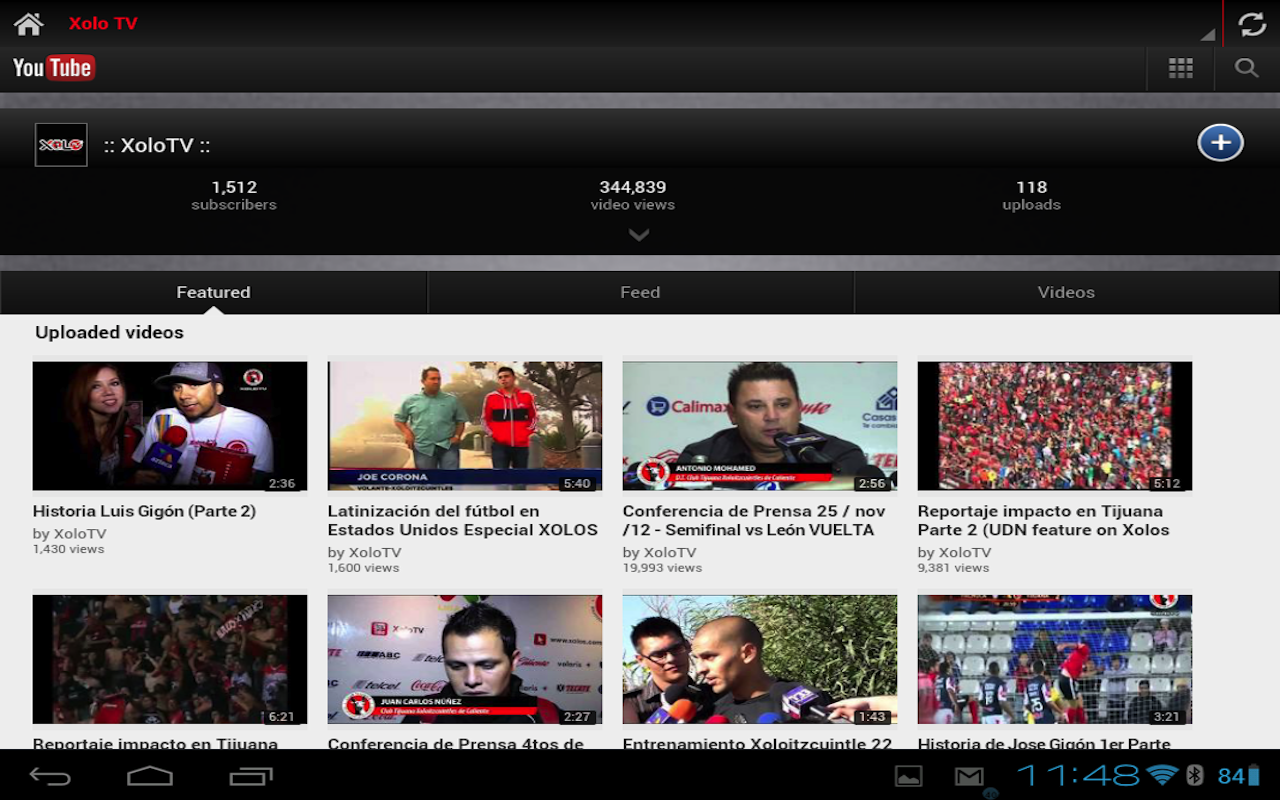Expand channel details with down chevron
Image resolution: width=1280 pixels, height=800 pixels.
pyautogui.click(x=639, y=235)
